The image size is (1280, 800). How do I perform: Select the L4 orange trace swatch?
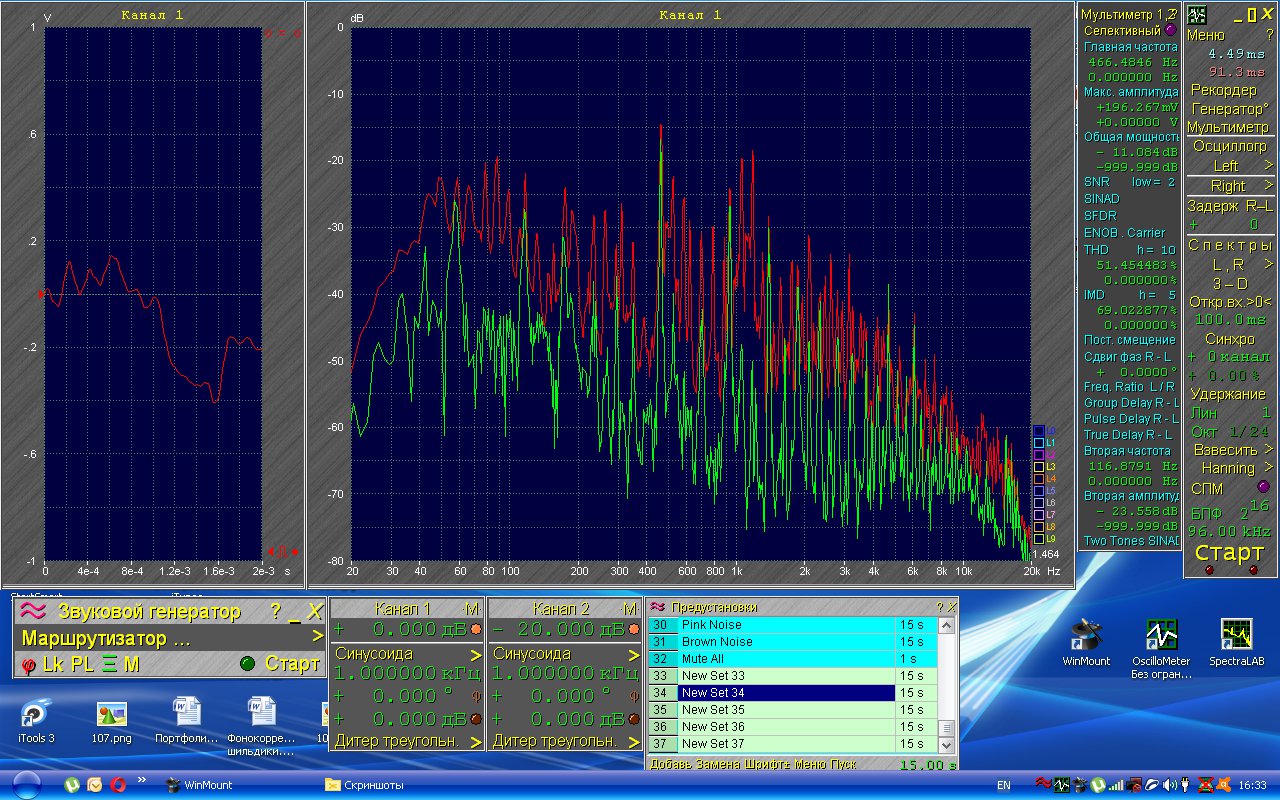point(1039,479)
